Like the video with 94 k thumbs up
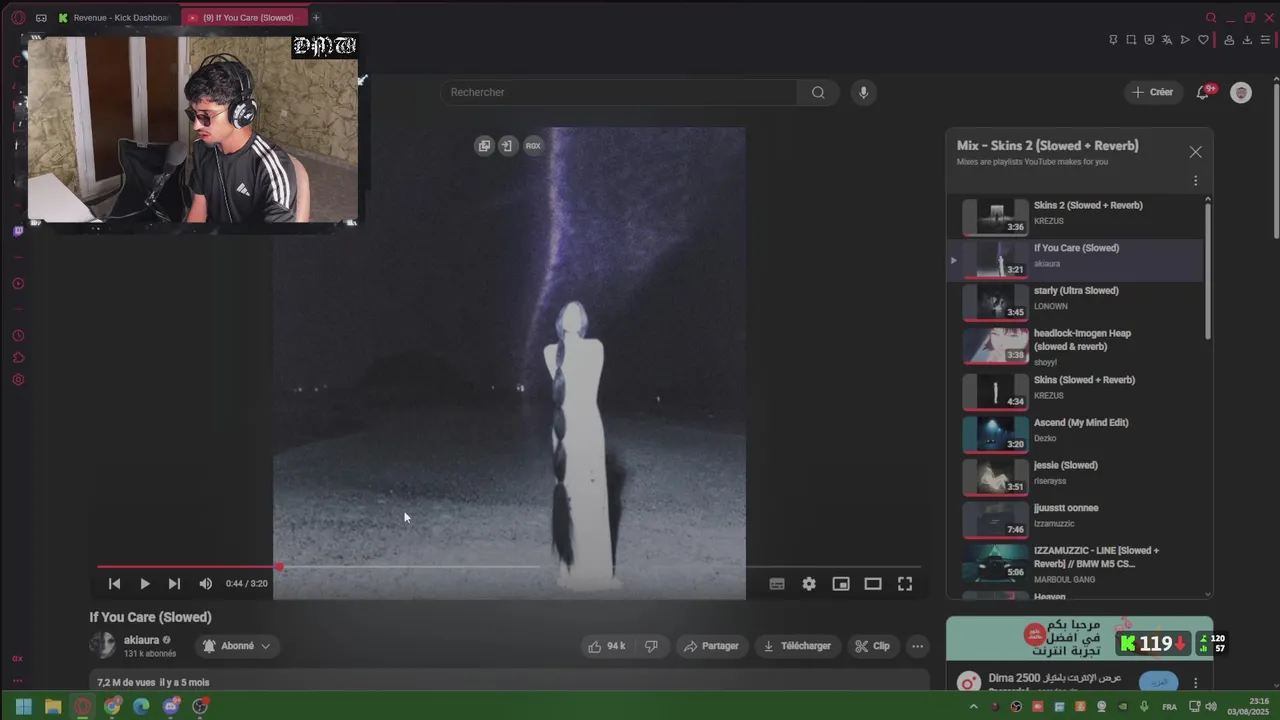1280x720 pixels. [x=606, y=646]
